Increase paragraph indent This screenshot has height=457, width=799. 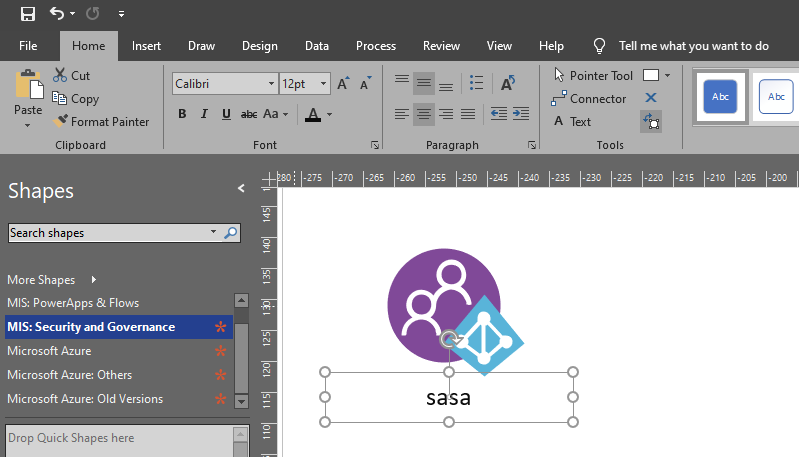(x=521, y=114)
